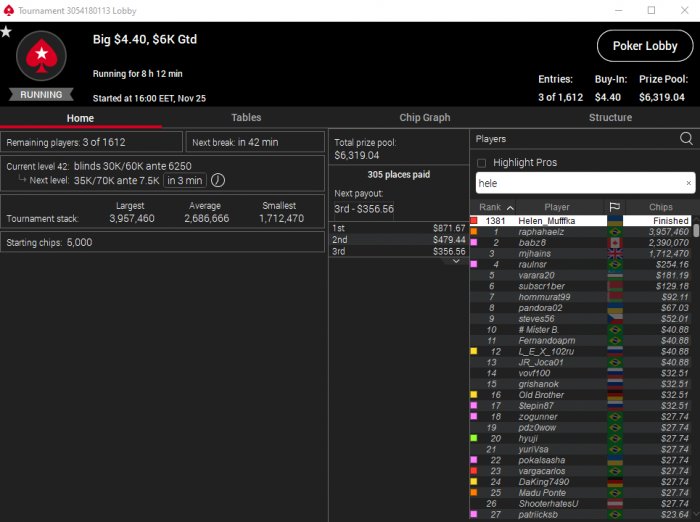Sort the list by Chips column

660,207
